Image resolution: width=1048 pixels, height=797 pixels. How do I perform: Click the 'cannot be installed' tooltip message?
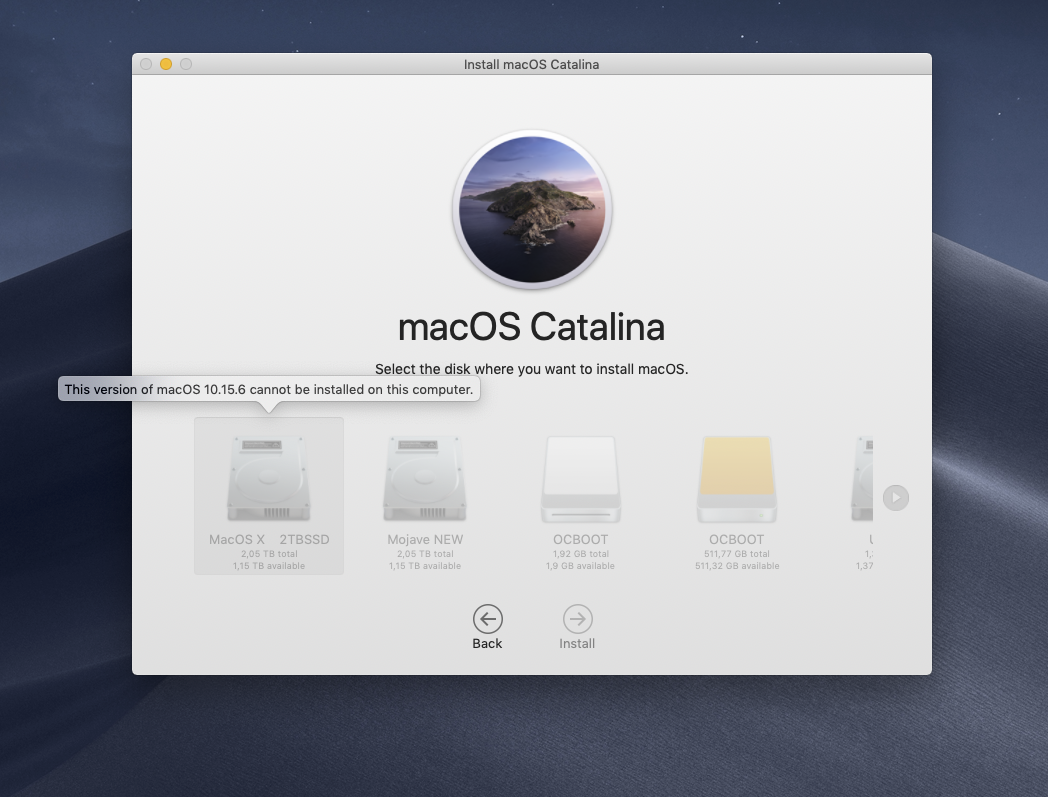point(269,389)
